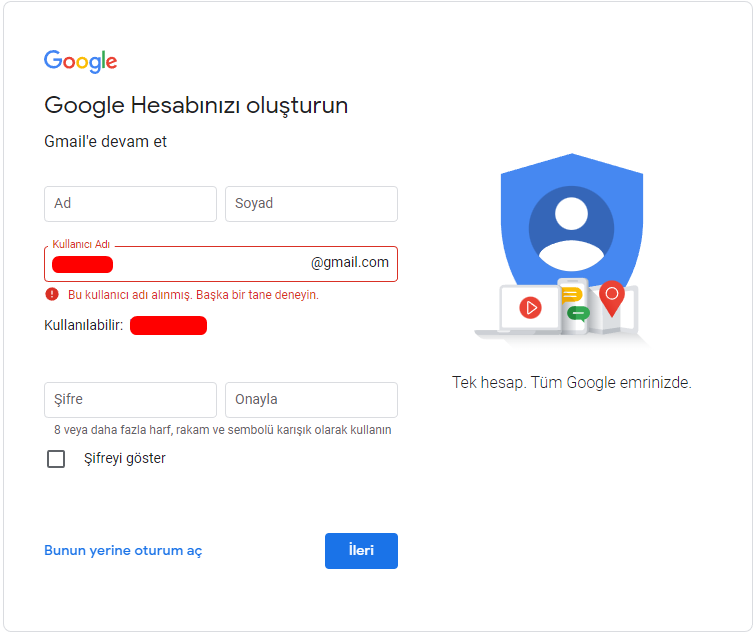
Task: Focus the Soyad last name field
Action: pos(311,204)
